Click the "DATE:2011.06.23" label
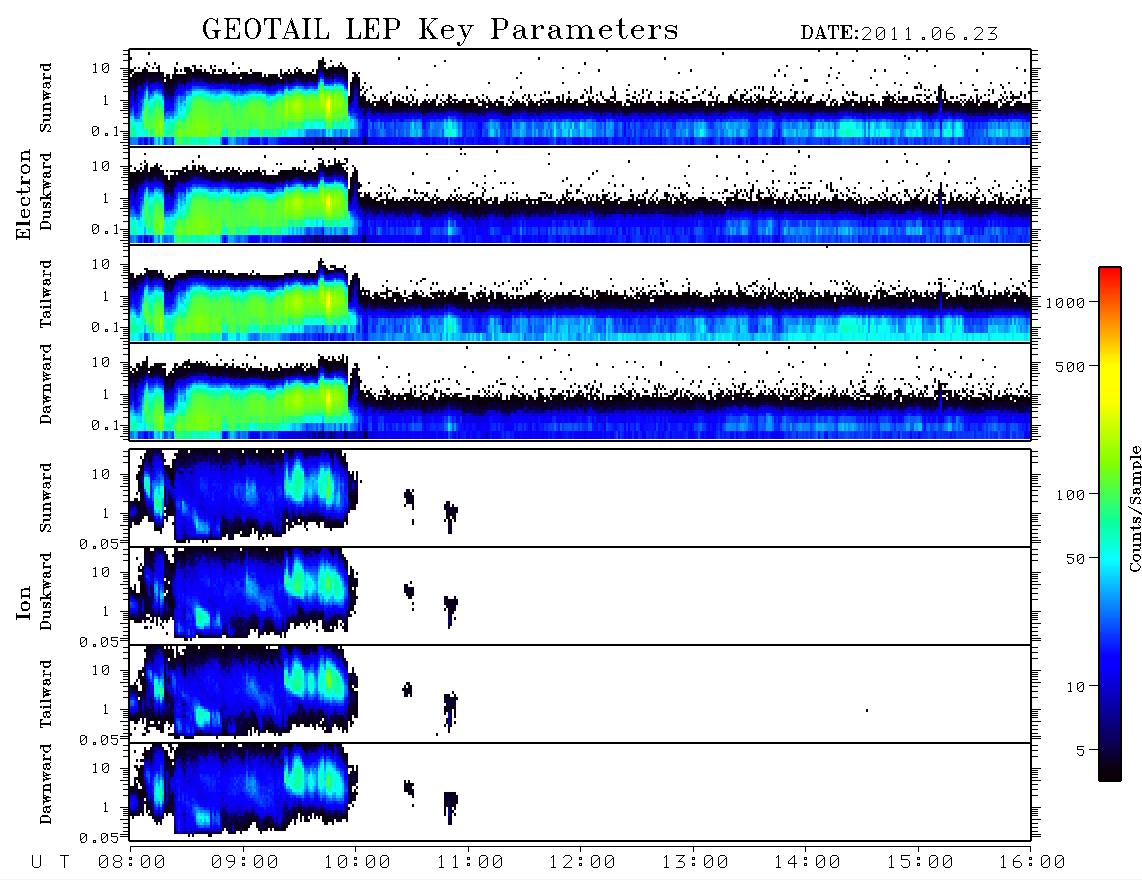 tap(899, 34)
